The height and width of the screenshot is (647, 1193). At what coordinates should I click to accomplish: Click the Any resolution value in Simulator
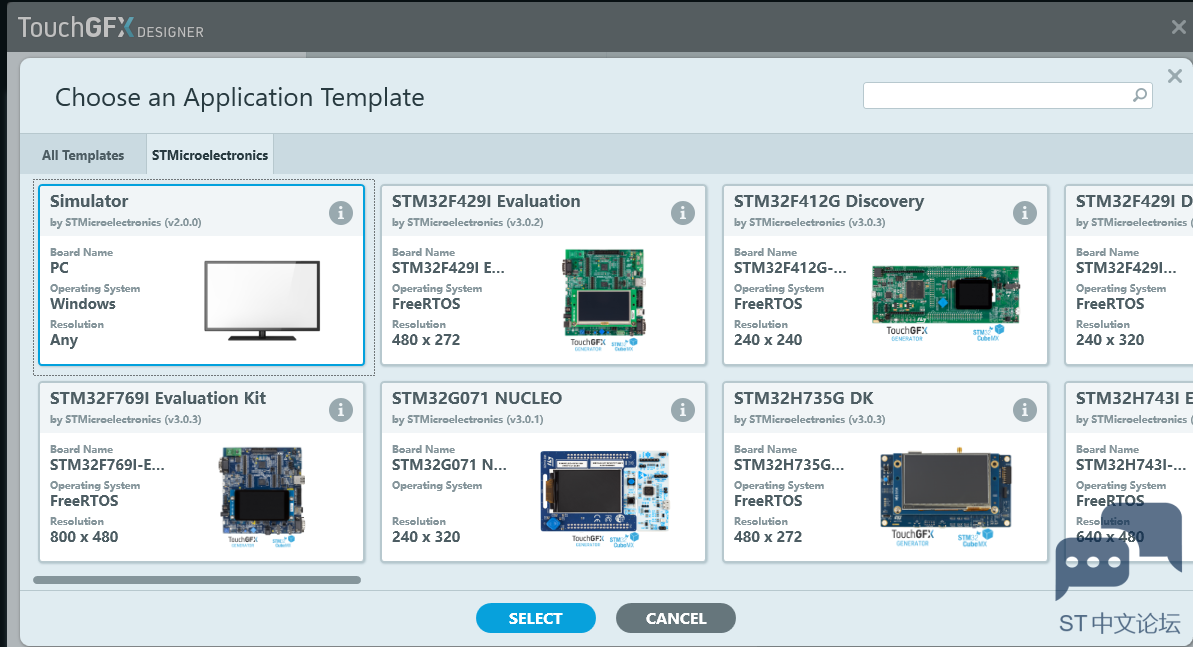pyautogui.click(x=64, y=340)
